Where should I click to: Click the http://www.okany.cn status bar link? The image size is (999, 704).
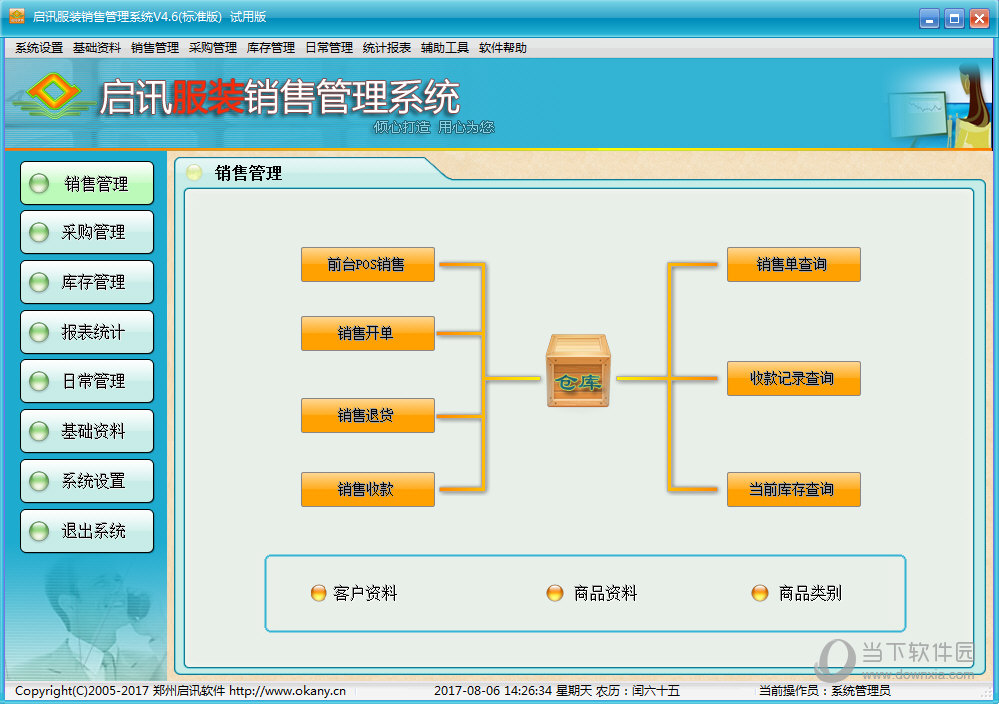point(287,691)
